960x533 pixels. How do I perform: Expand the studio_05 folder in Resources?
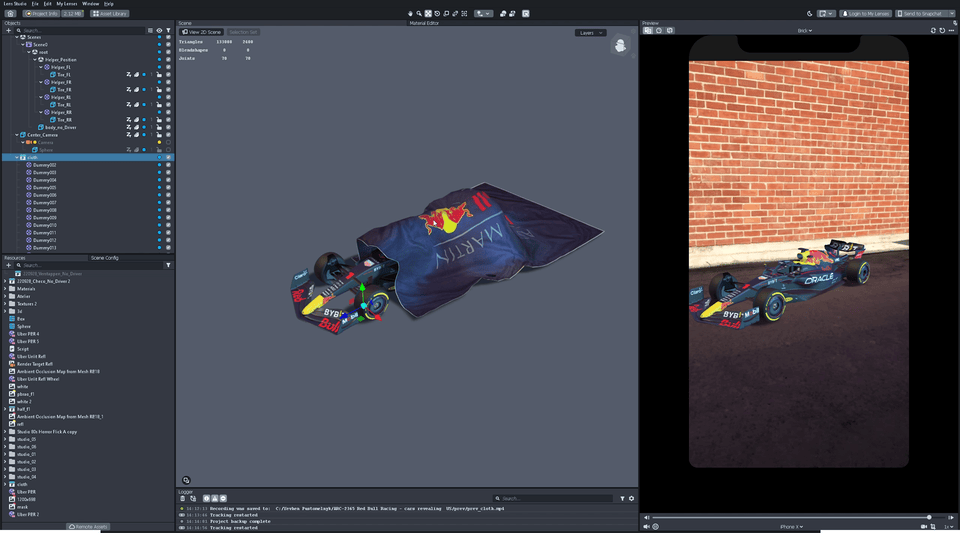[x=6, y=439]
